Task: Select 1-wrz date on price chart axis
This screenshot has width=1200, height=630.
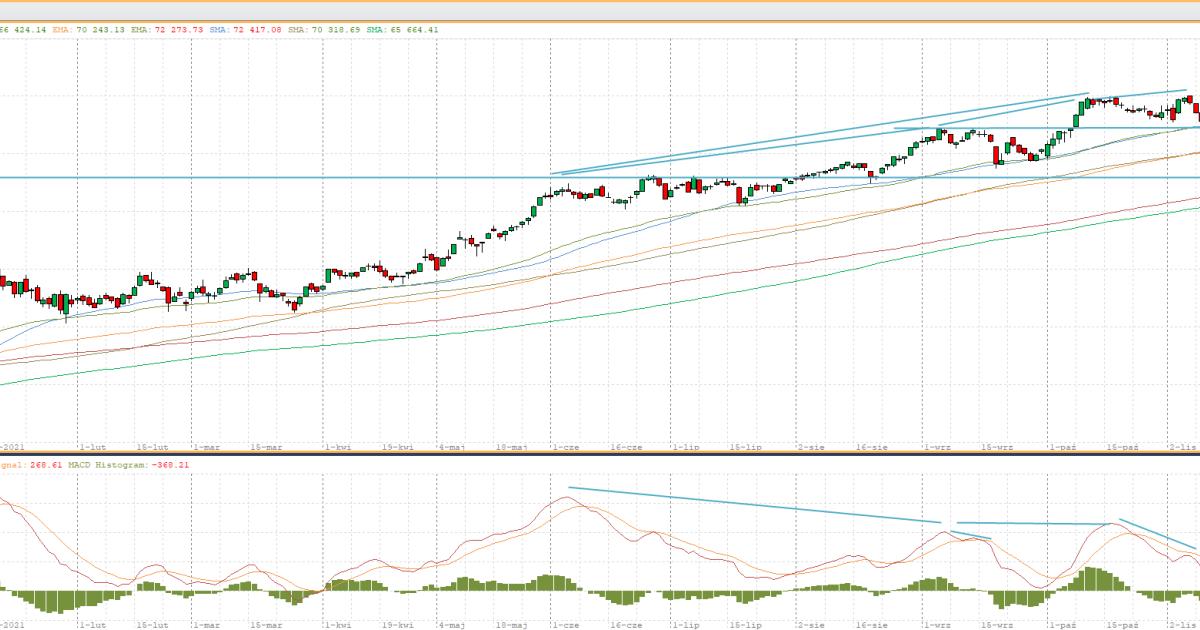Action: point(937,448)
